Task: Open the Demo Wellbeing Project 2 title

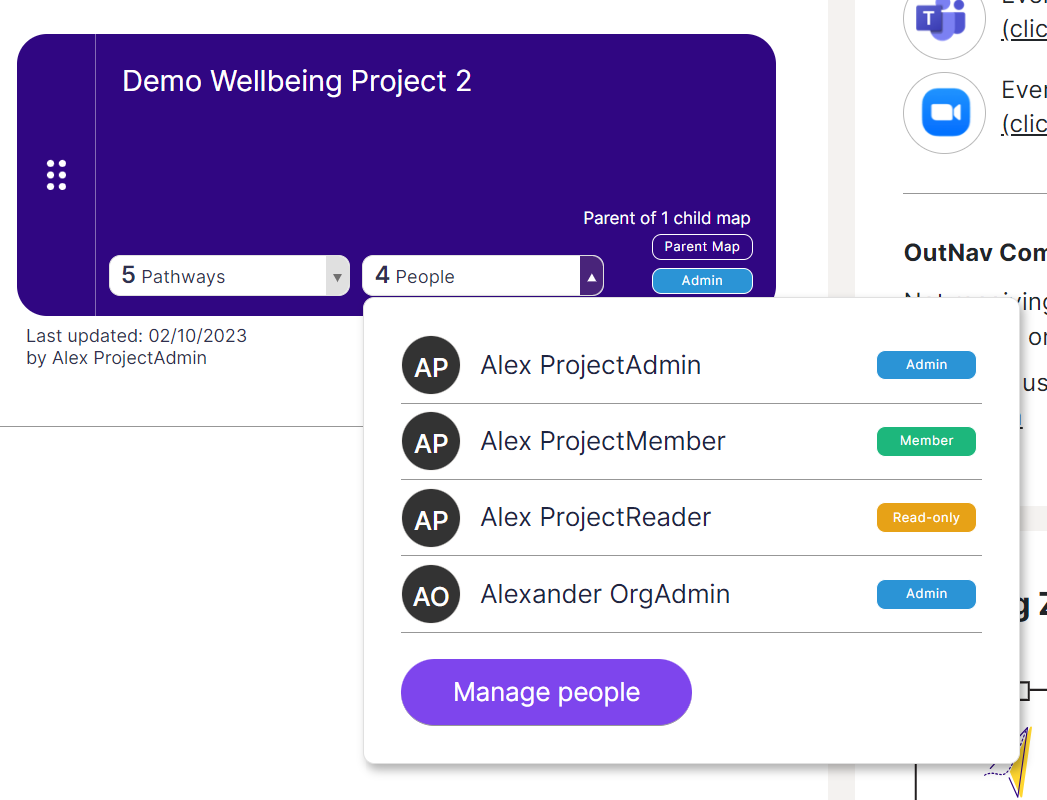Action: coord(297,81)
